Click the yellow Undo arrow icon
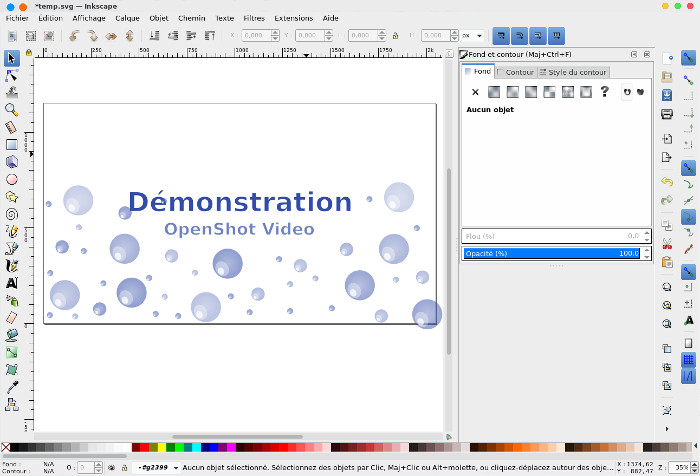Screen dimensions: 700x476 click(667, 182)
